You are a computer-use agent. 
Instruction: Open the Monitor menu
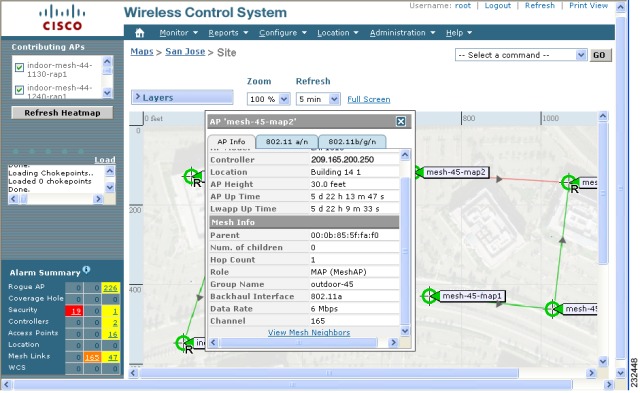tap(178, 33)
